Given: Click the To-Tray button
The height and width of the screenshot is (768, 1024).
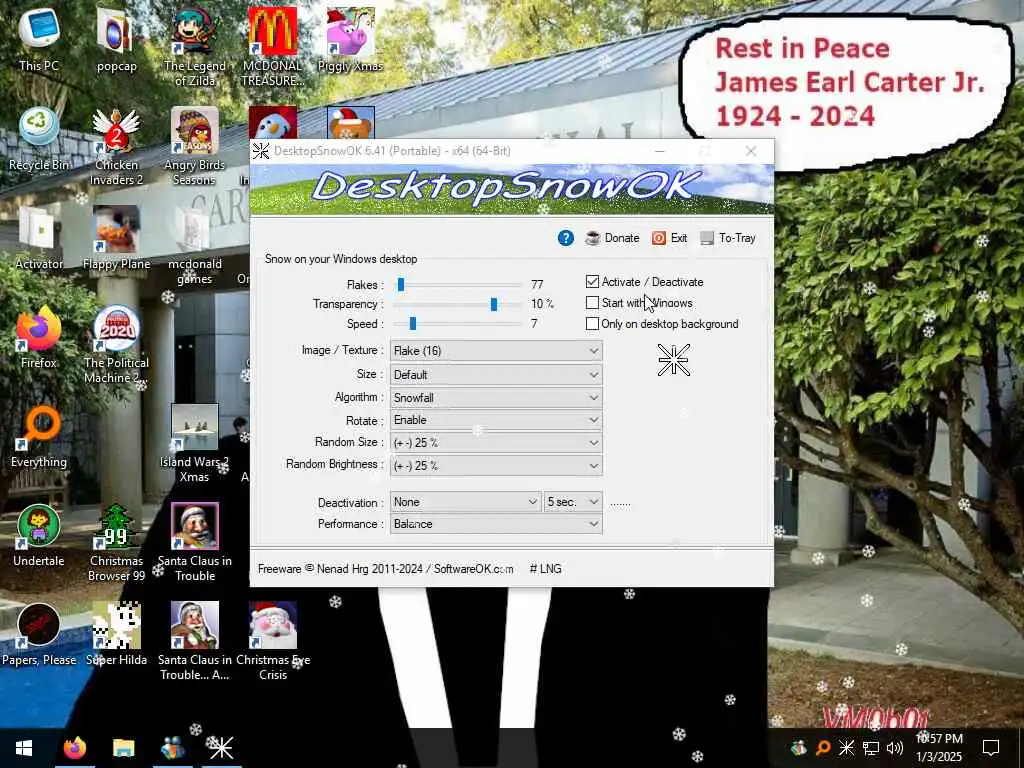Looking at the screenshot, I should [728, 238].
